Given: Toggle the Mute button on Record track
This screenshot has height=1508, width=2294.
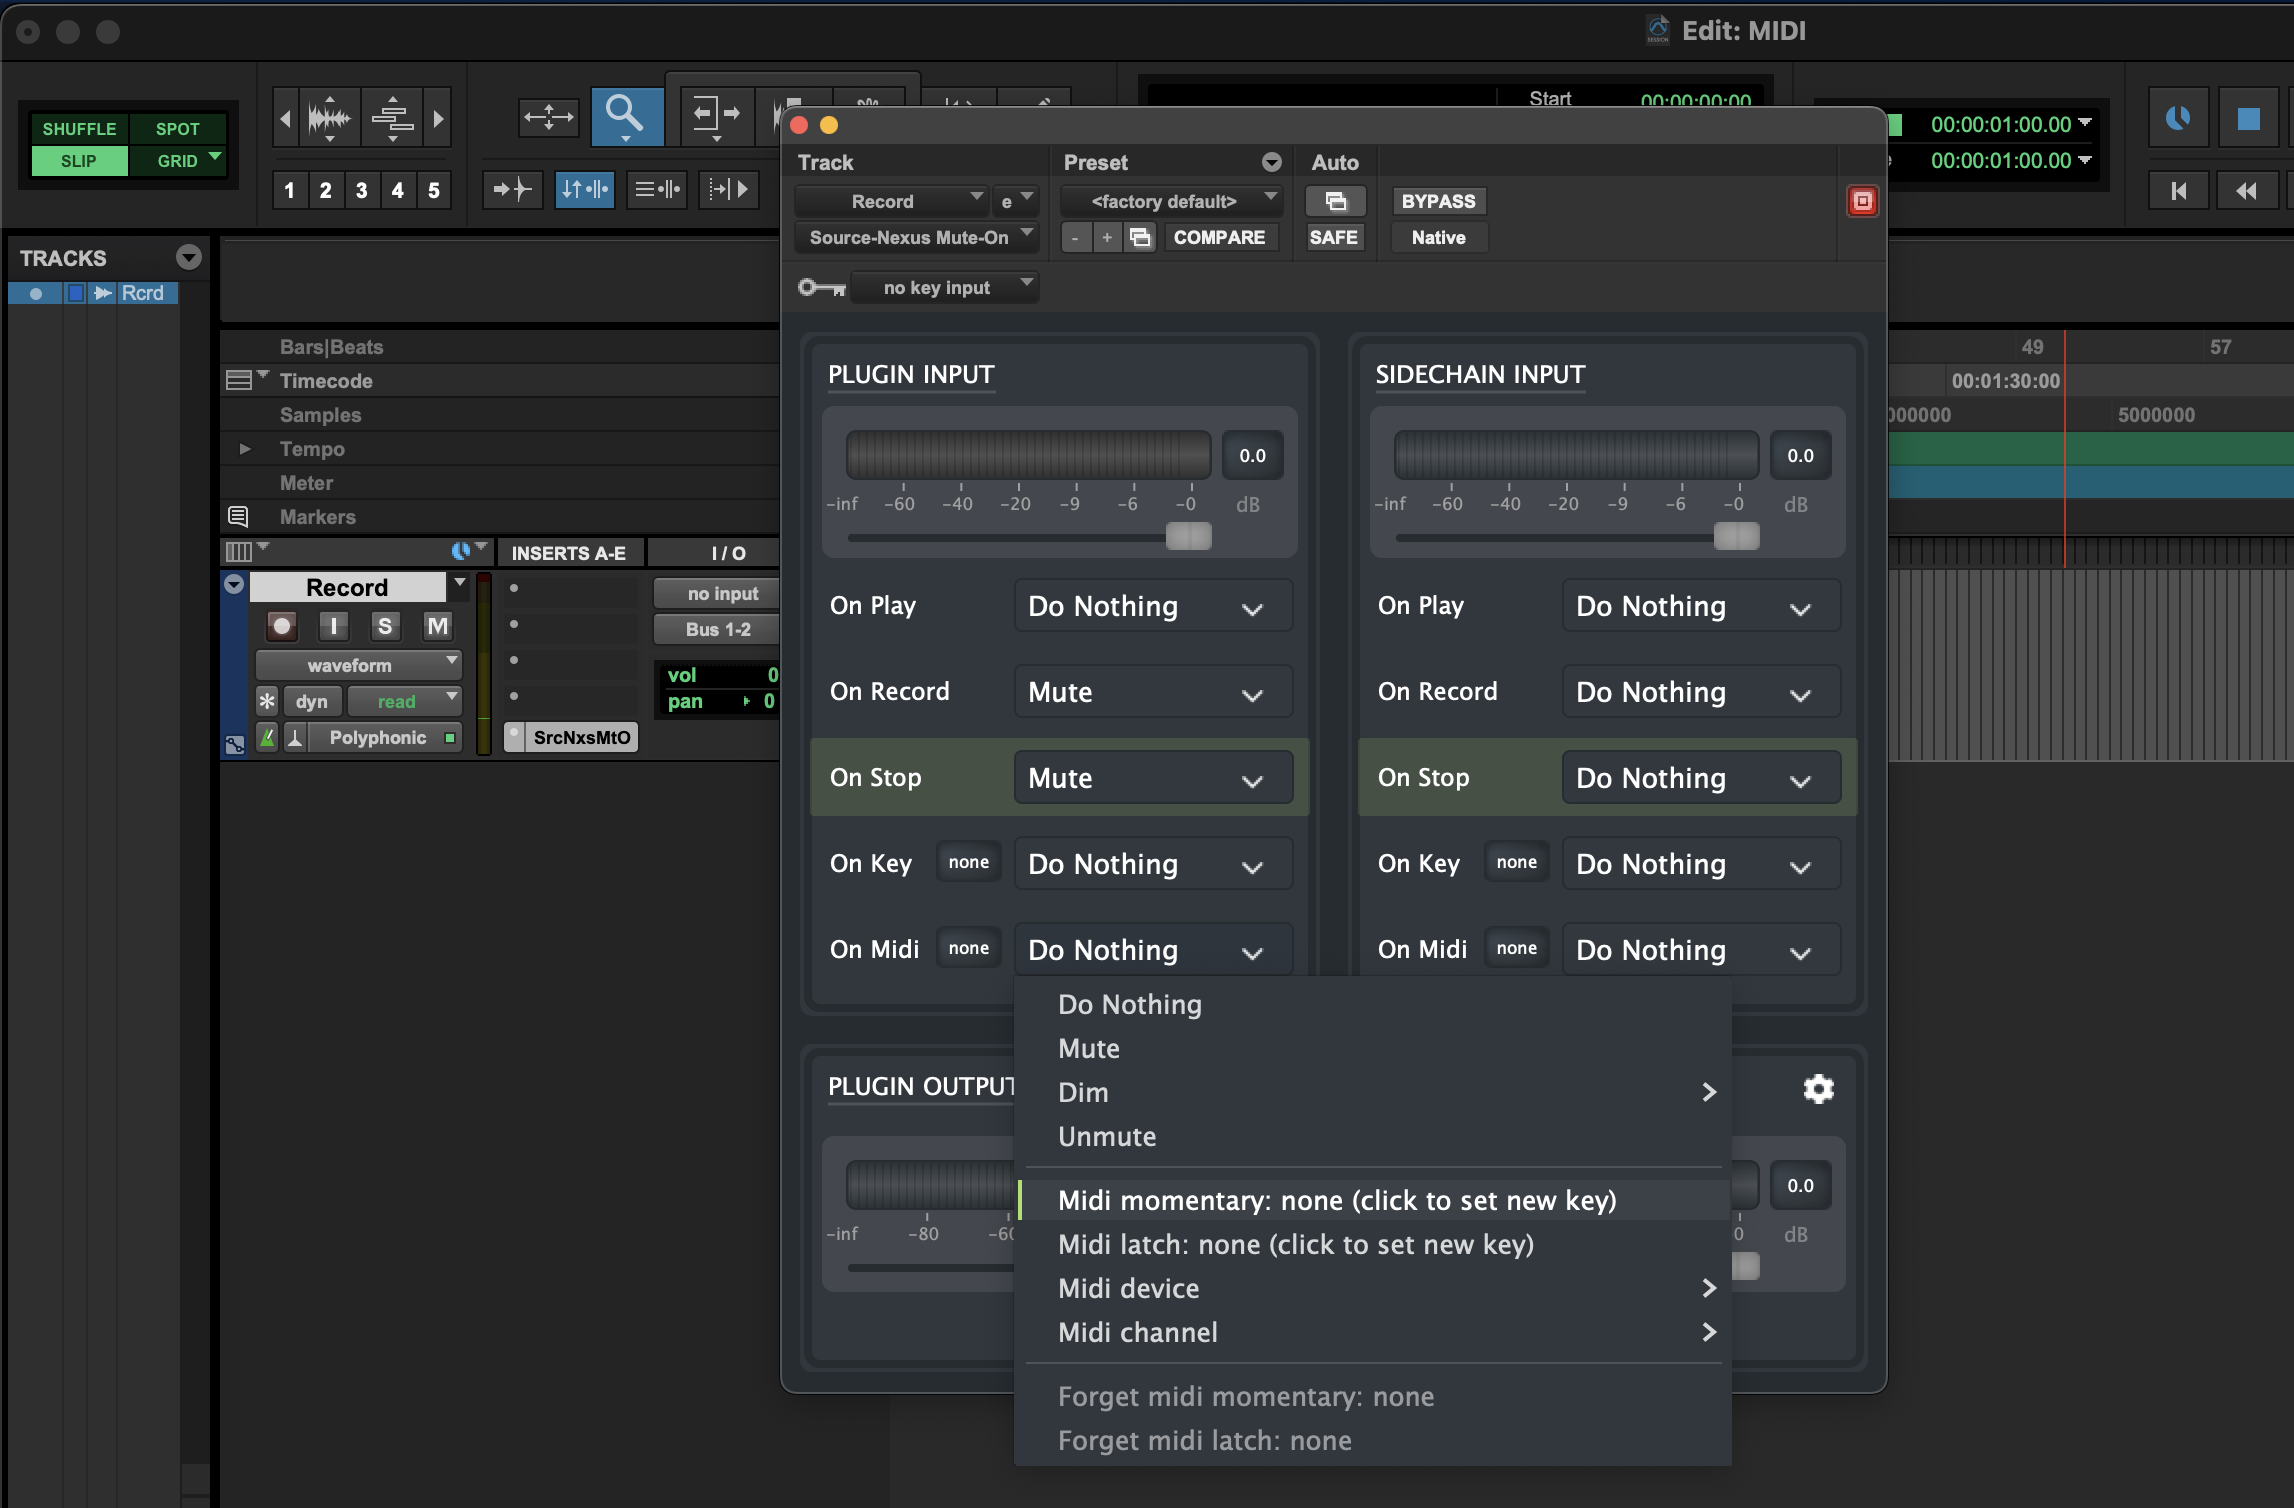Looking at the screenshot, I should (437, 627).
